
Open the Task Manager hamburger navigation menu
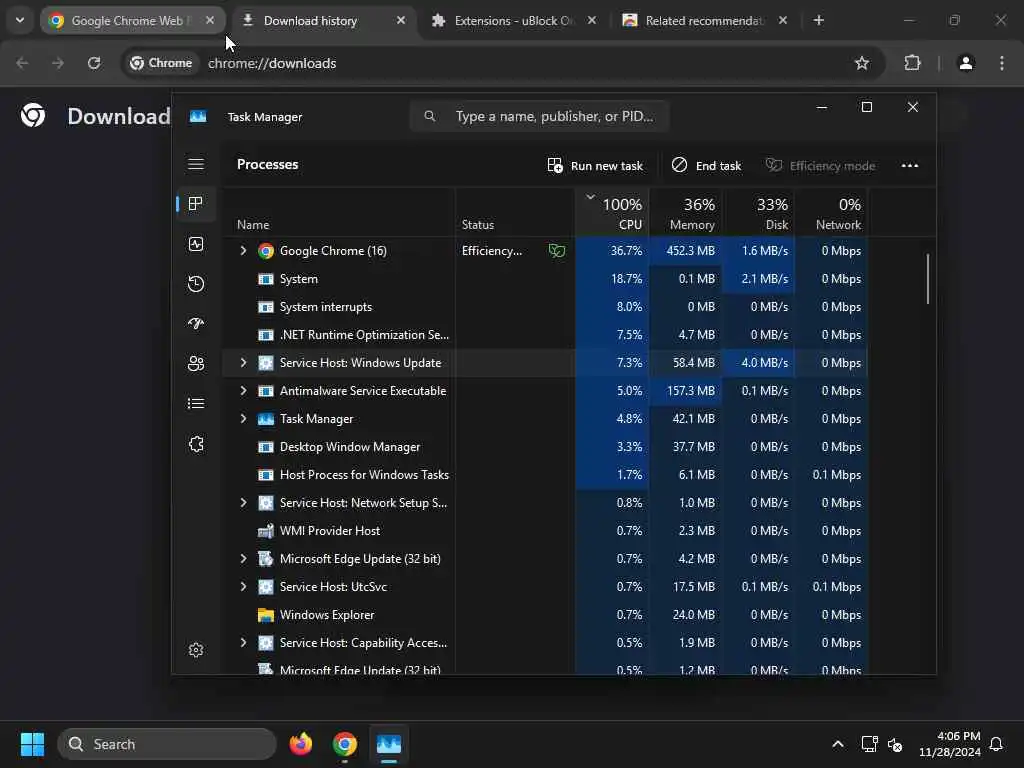point(196,164)
